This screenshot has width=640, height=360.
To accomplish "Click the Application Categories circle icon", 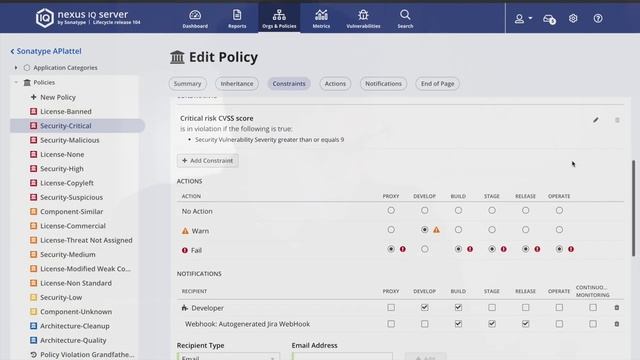I will (27, 68).
